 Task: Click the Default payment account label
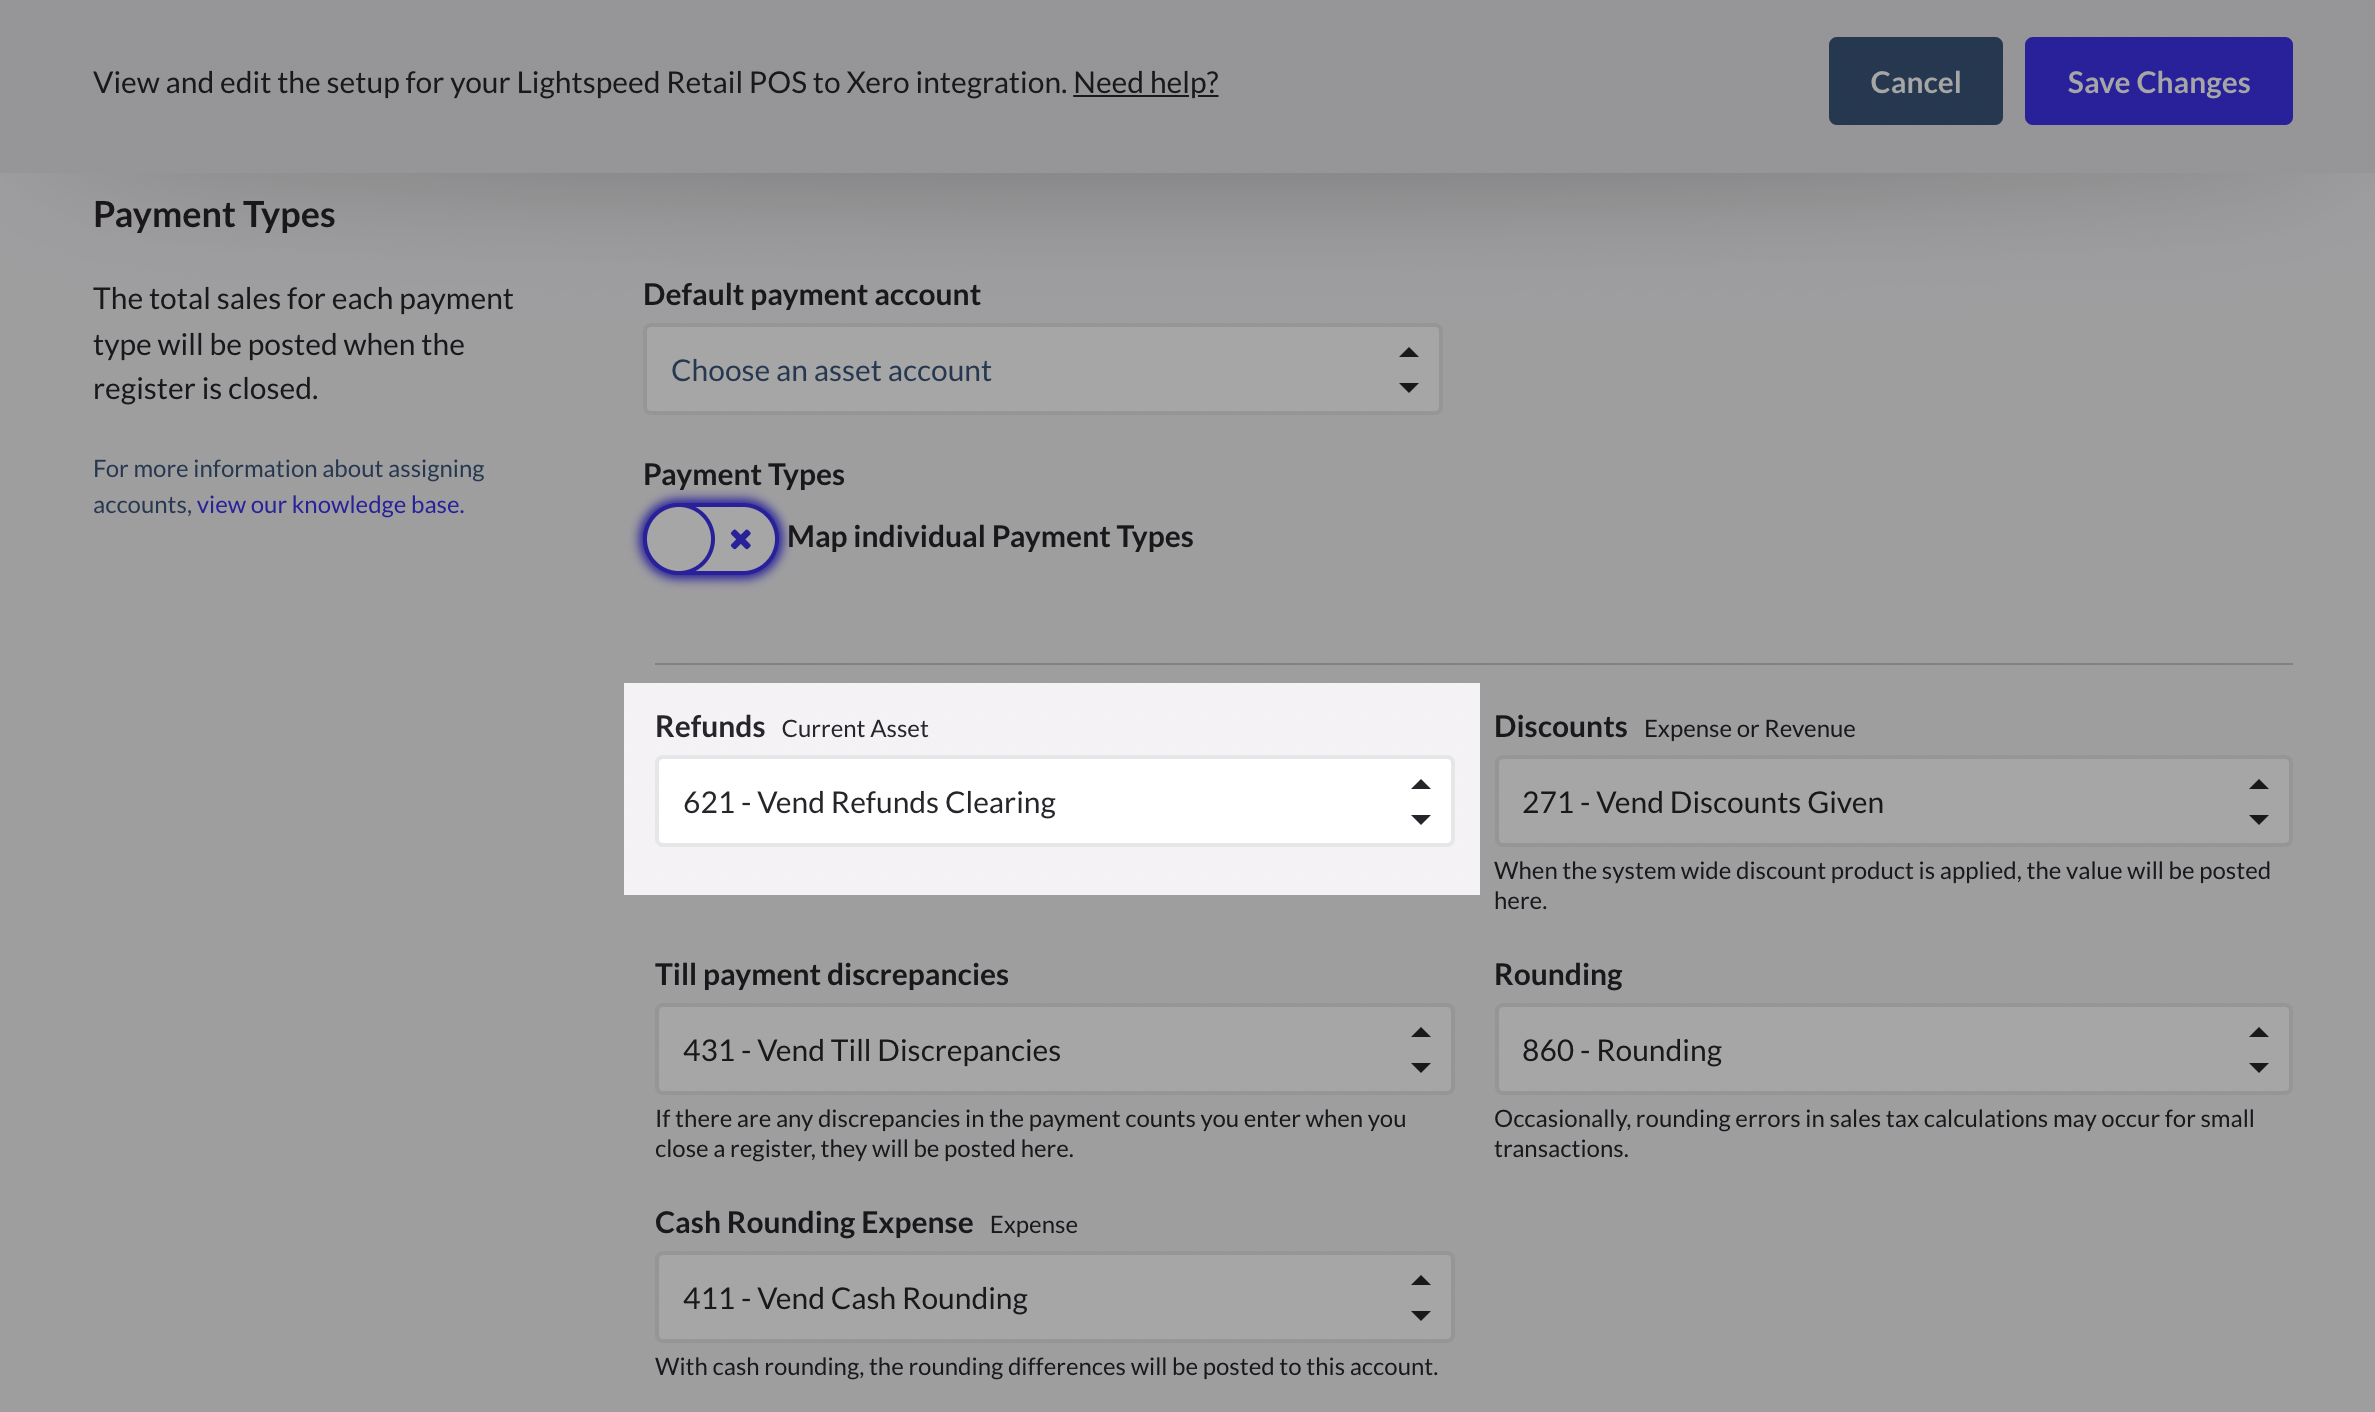click(x=811, y=294)
